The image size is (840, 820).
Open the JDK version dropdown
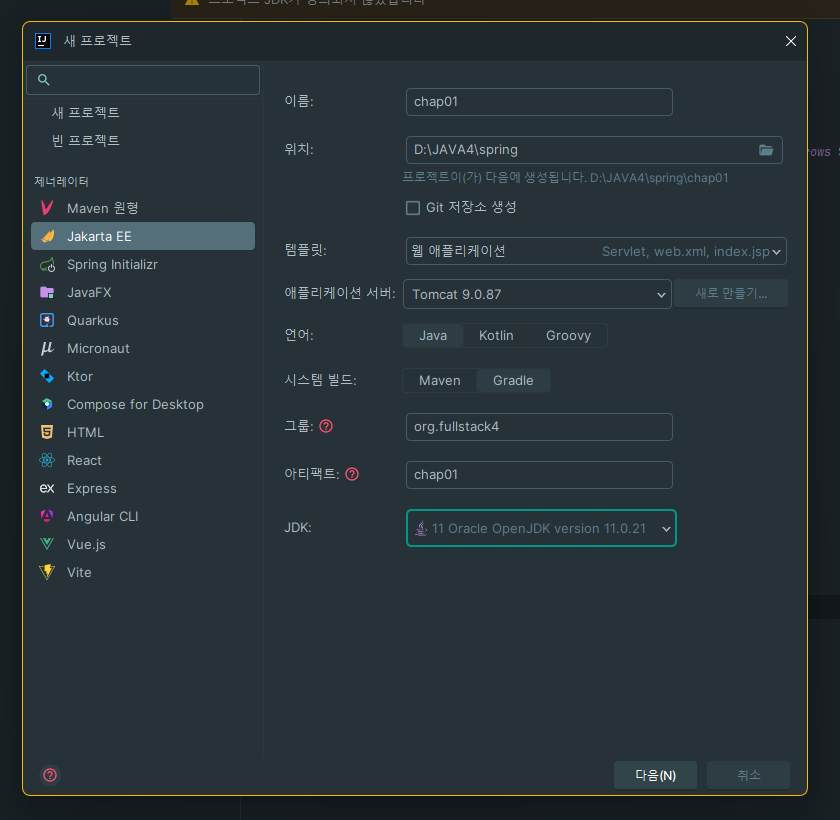tap(541, 529)
